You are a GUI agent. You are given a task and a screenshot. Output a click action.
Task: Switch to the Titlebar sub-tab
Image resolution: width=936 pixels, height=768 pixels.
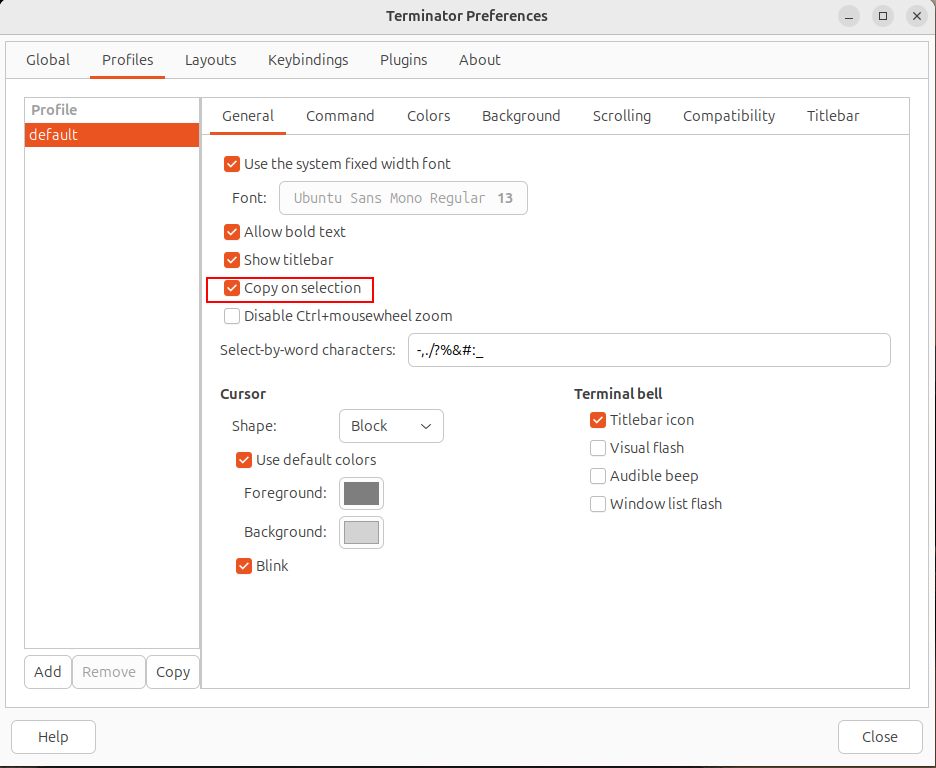pos(833,116)
